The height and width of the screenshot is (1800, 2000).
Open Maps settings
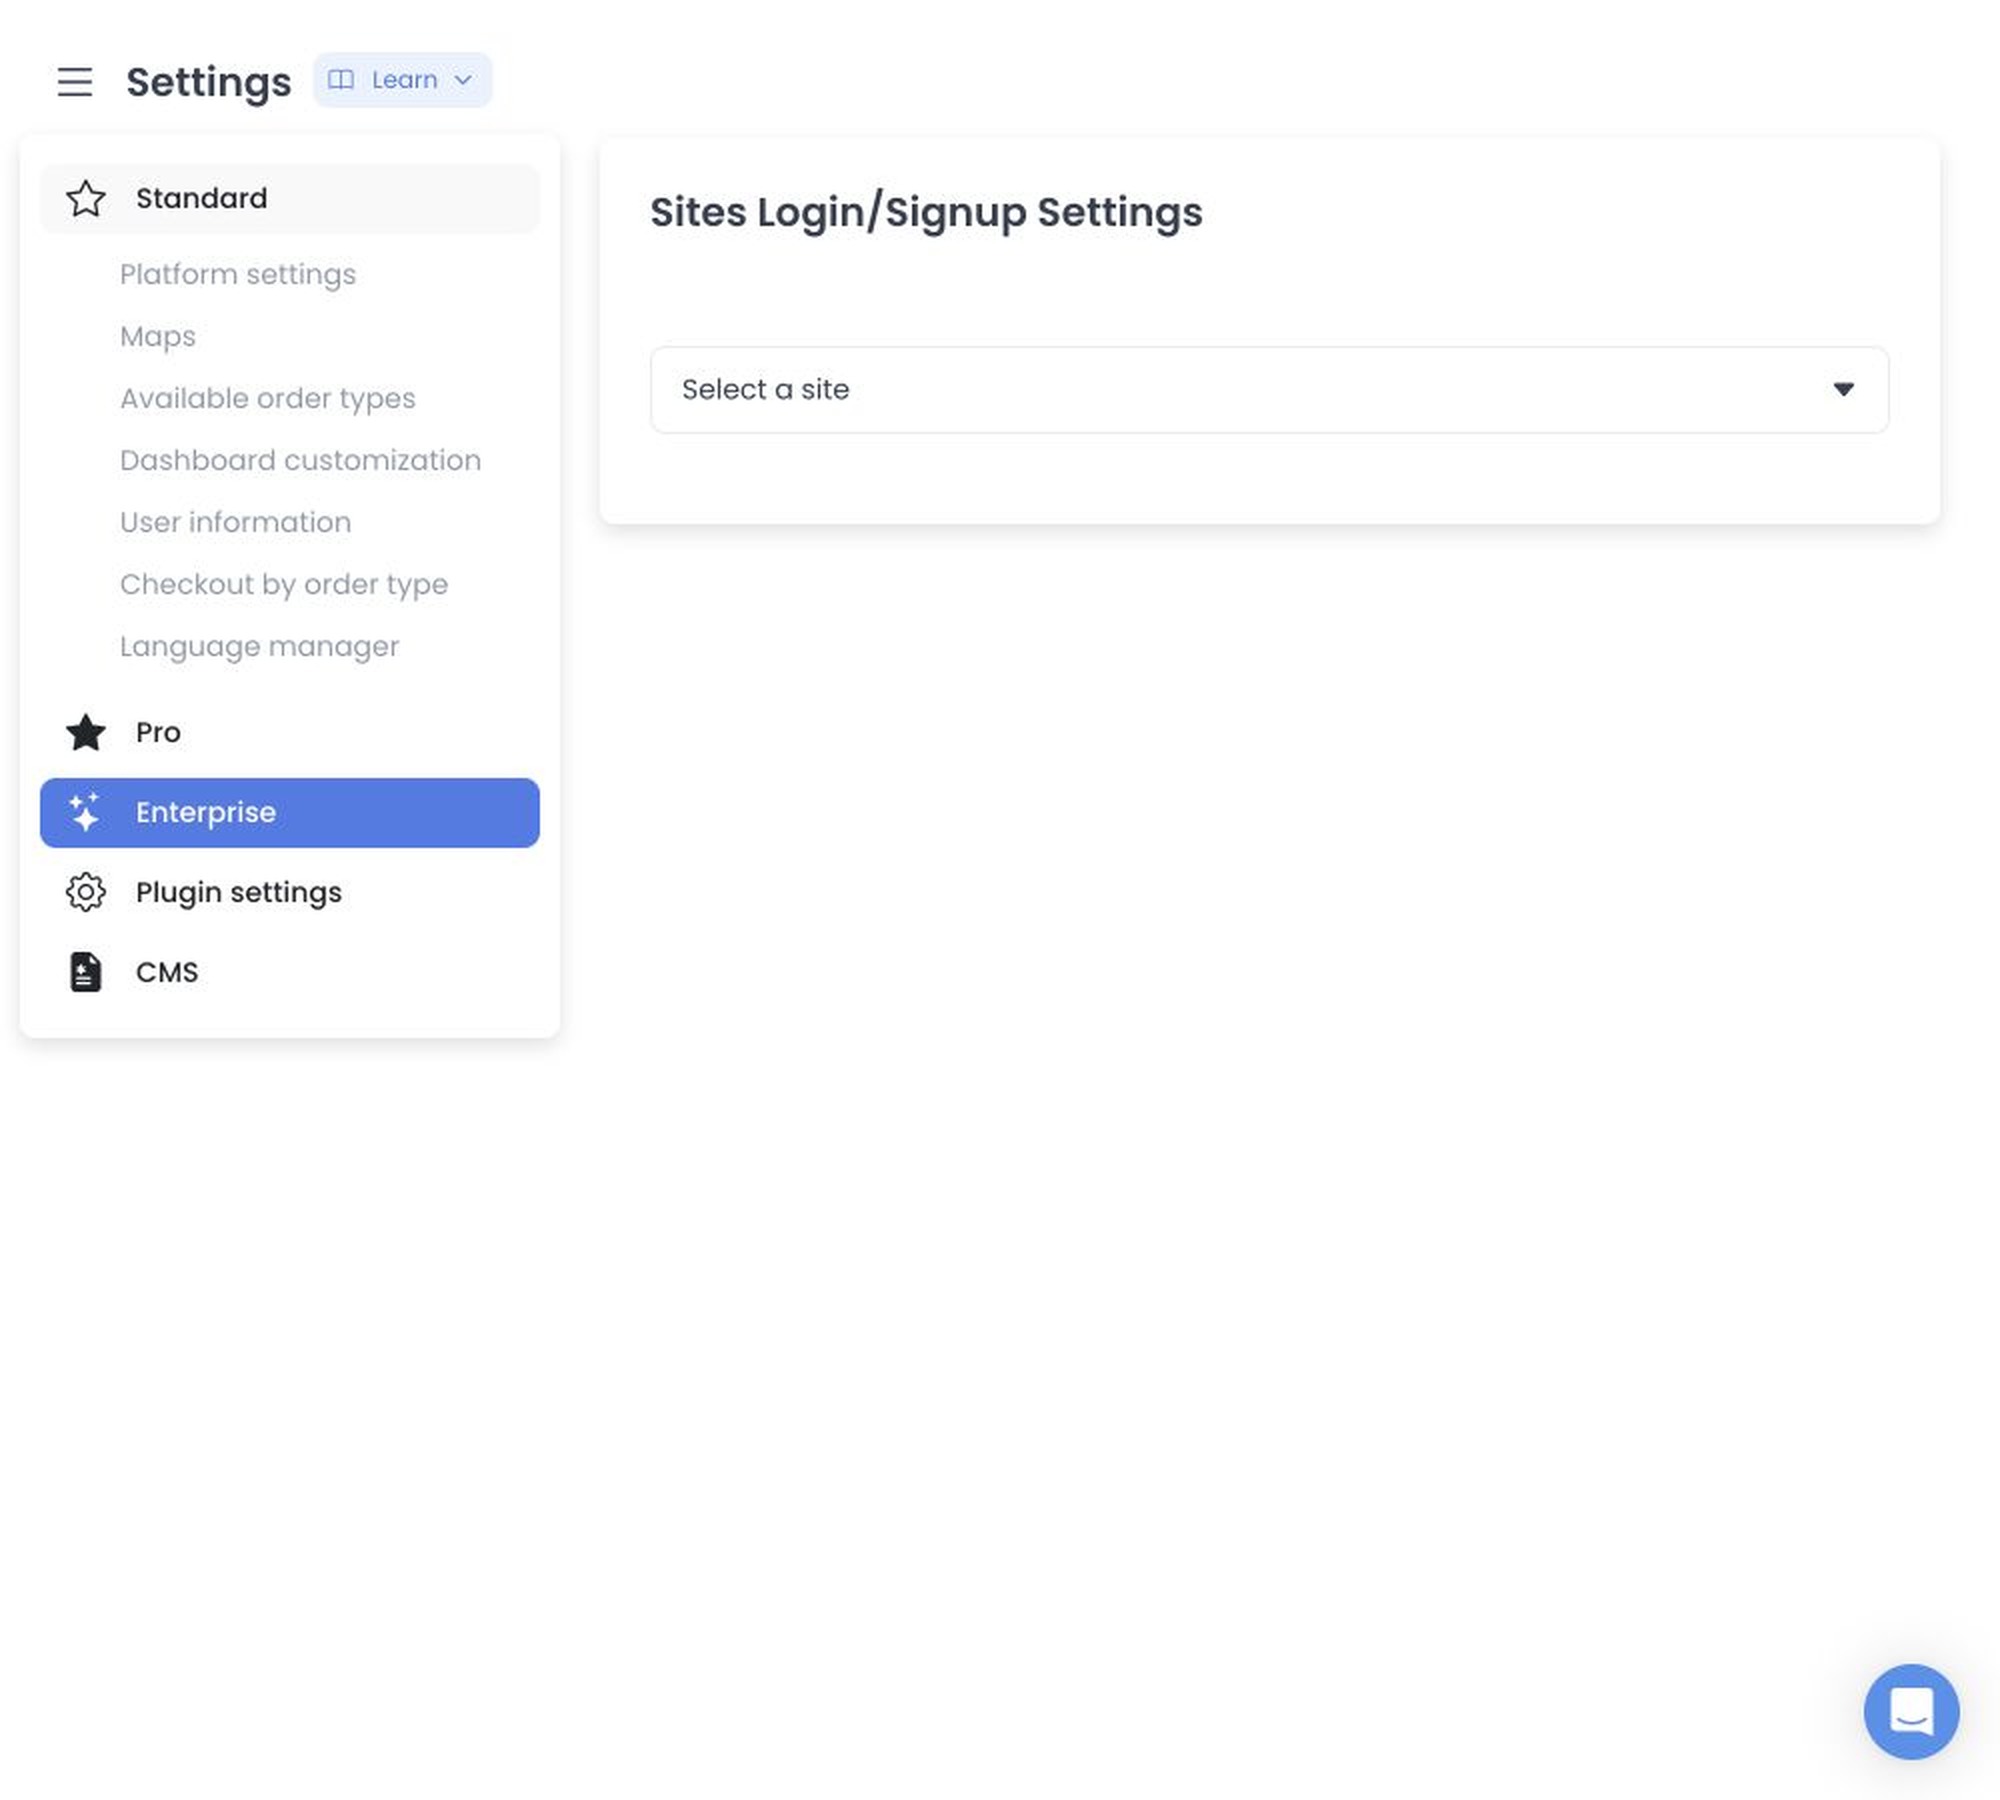click(x=158, y=336)
